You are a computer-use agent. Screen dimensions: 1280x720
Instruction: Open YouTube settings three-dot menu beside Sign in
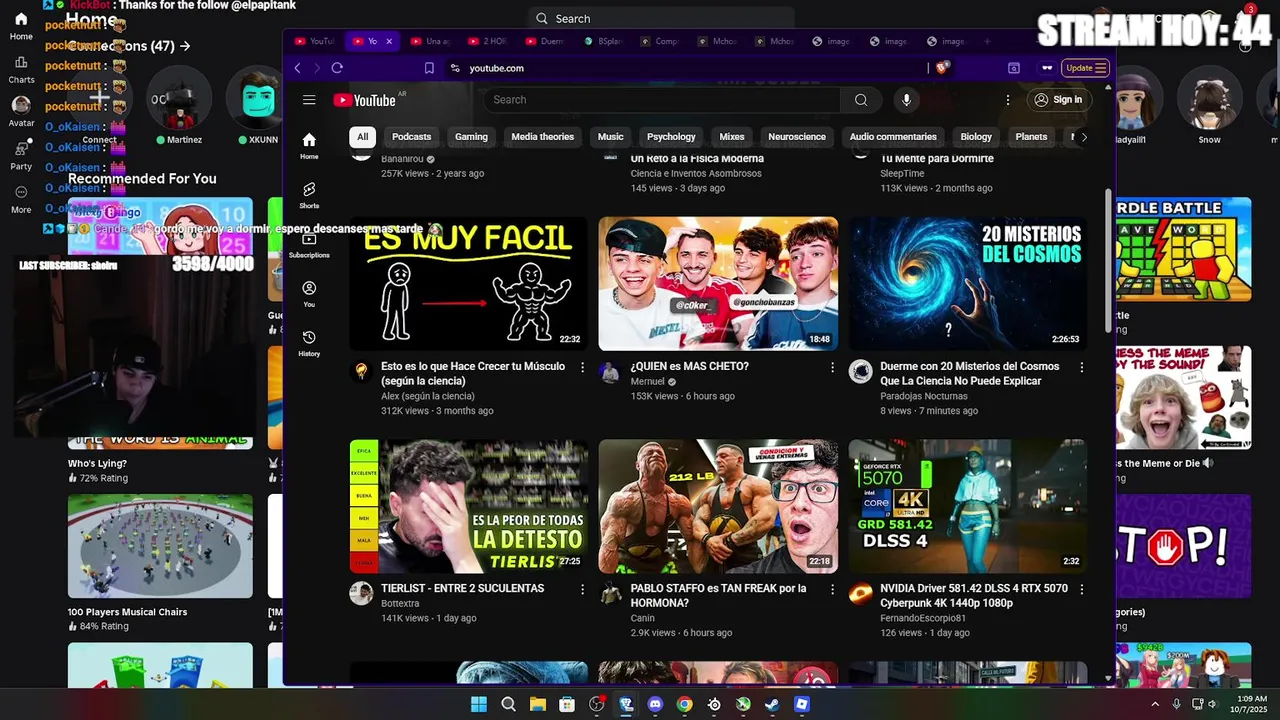(x=1008, y=100)
